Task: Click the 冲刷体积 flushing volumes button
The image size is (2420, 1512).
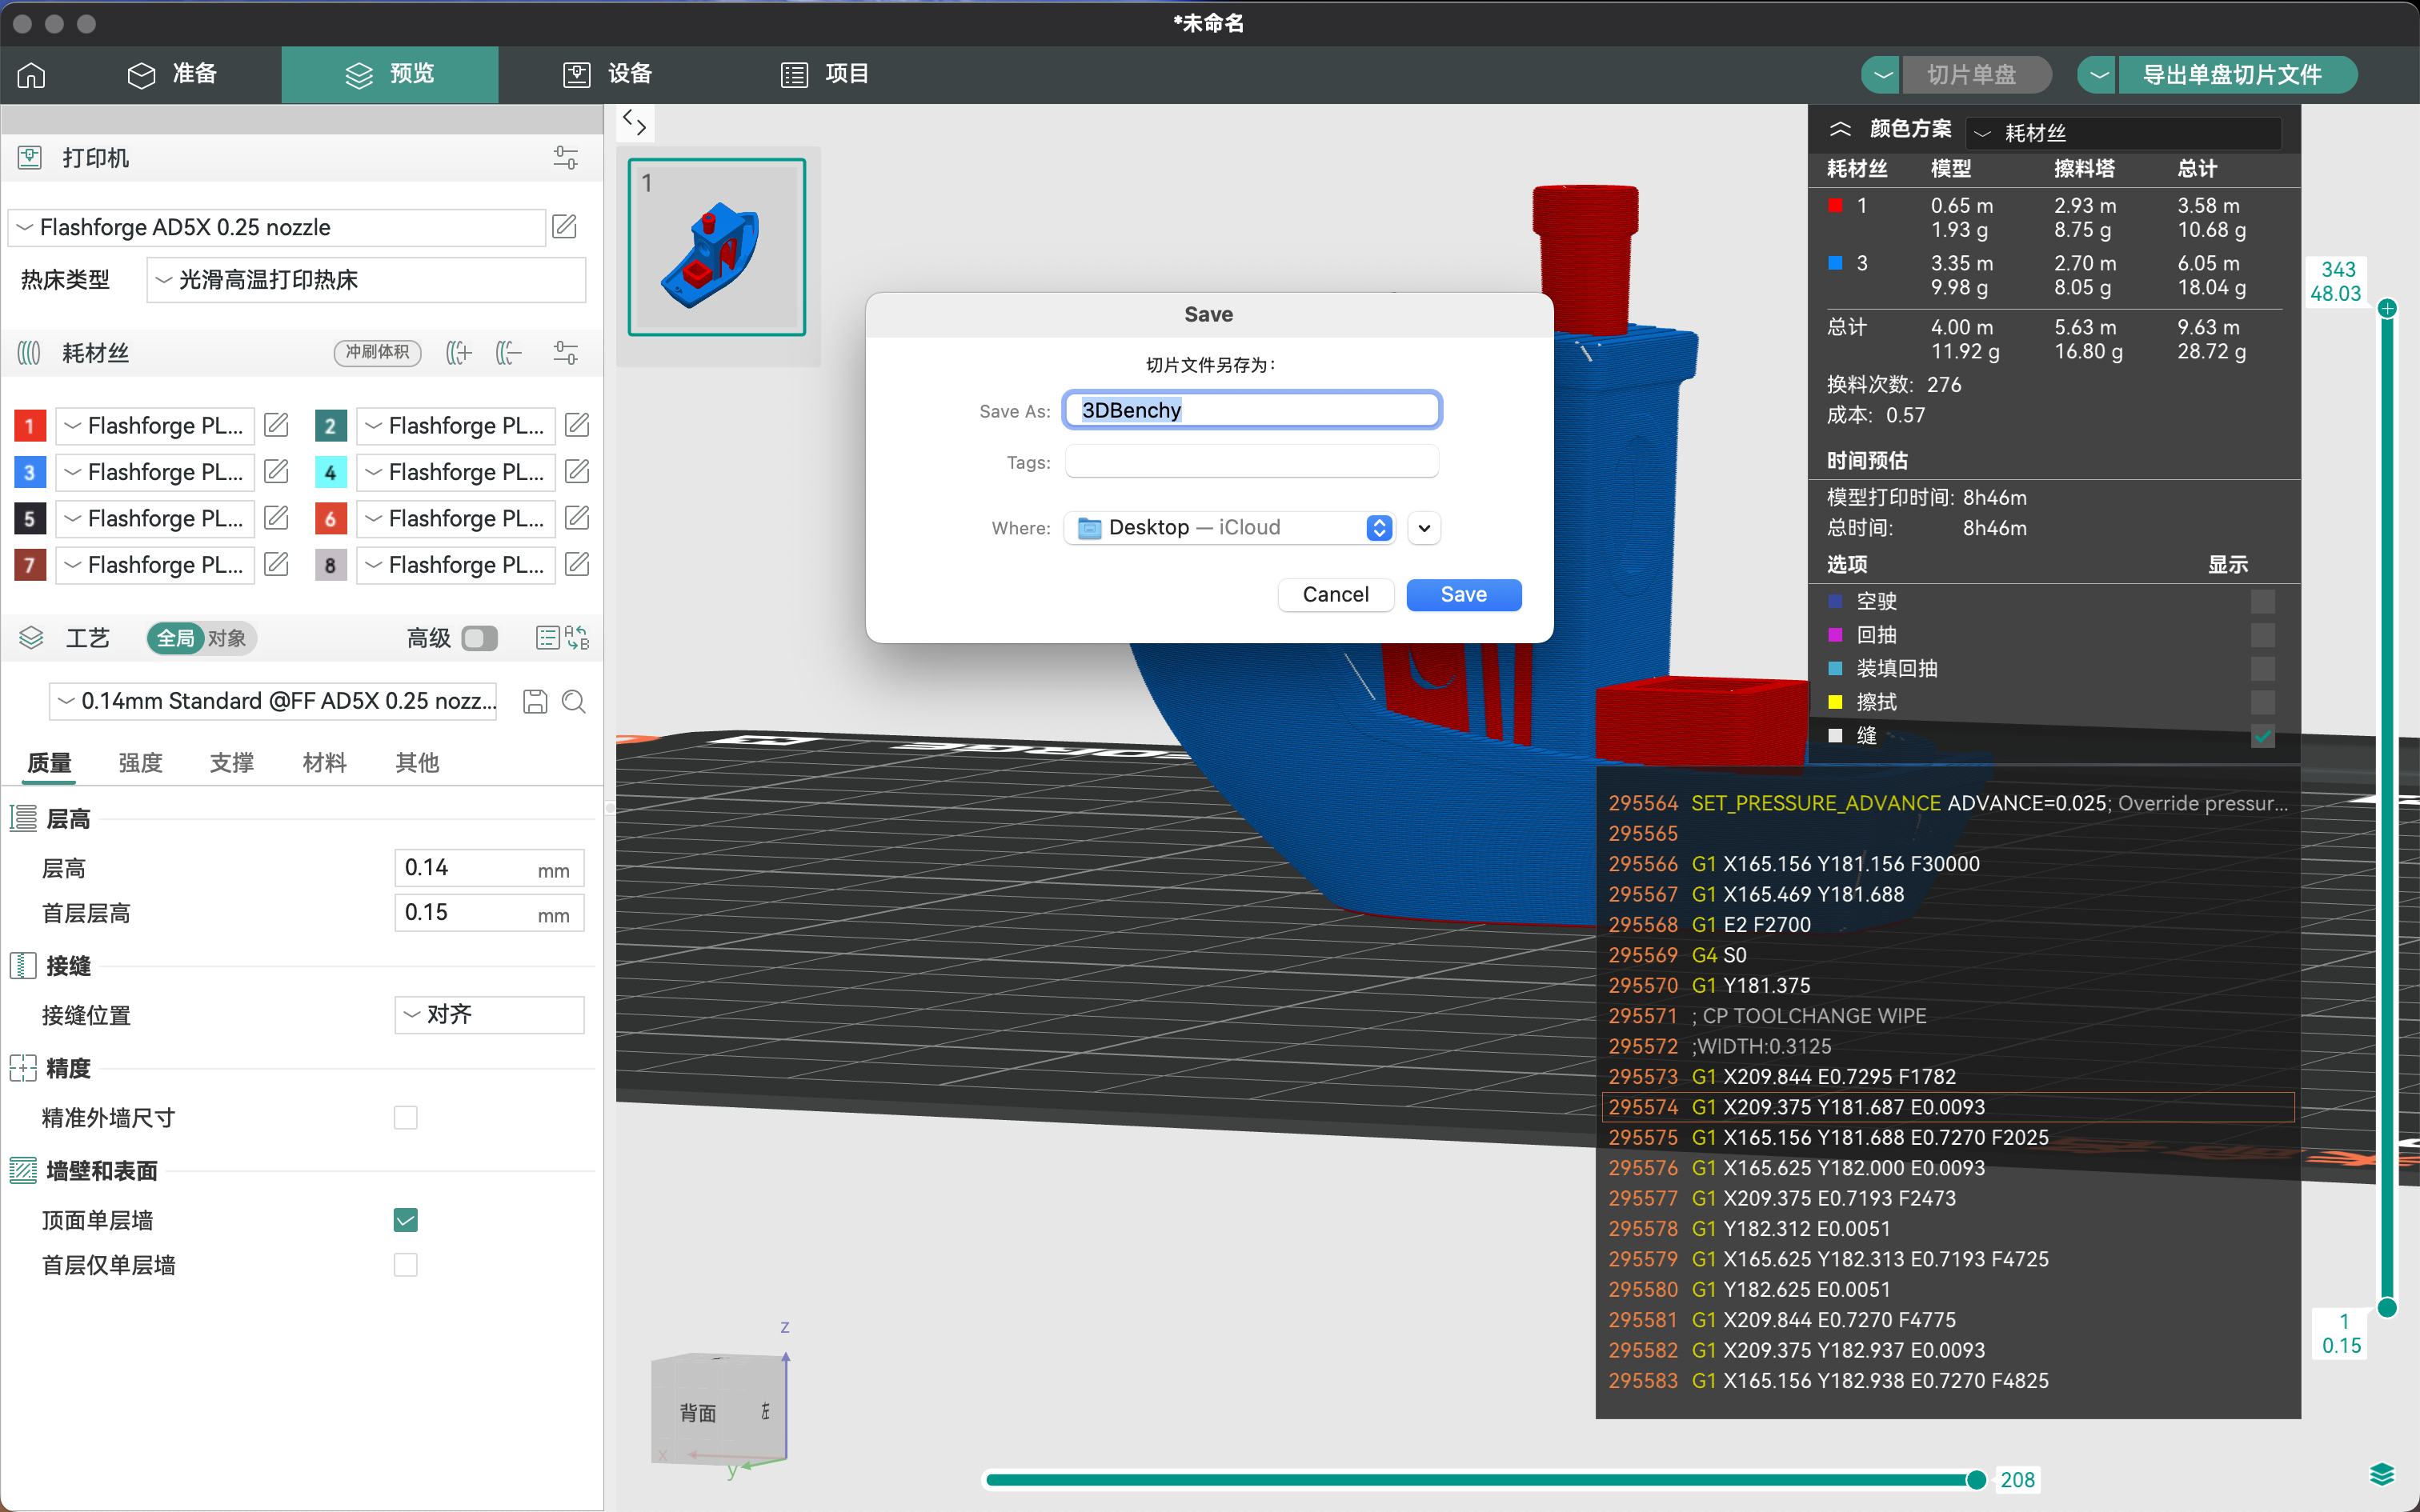Action: click(377, 352)
